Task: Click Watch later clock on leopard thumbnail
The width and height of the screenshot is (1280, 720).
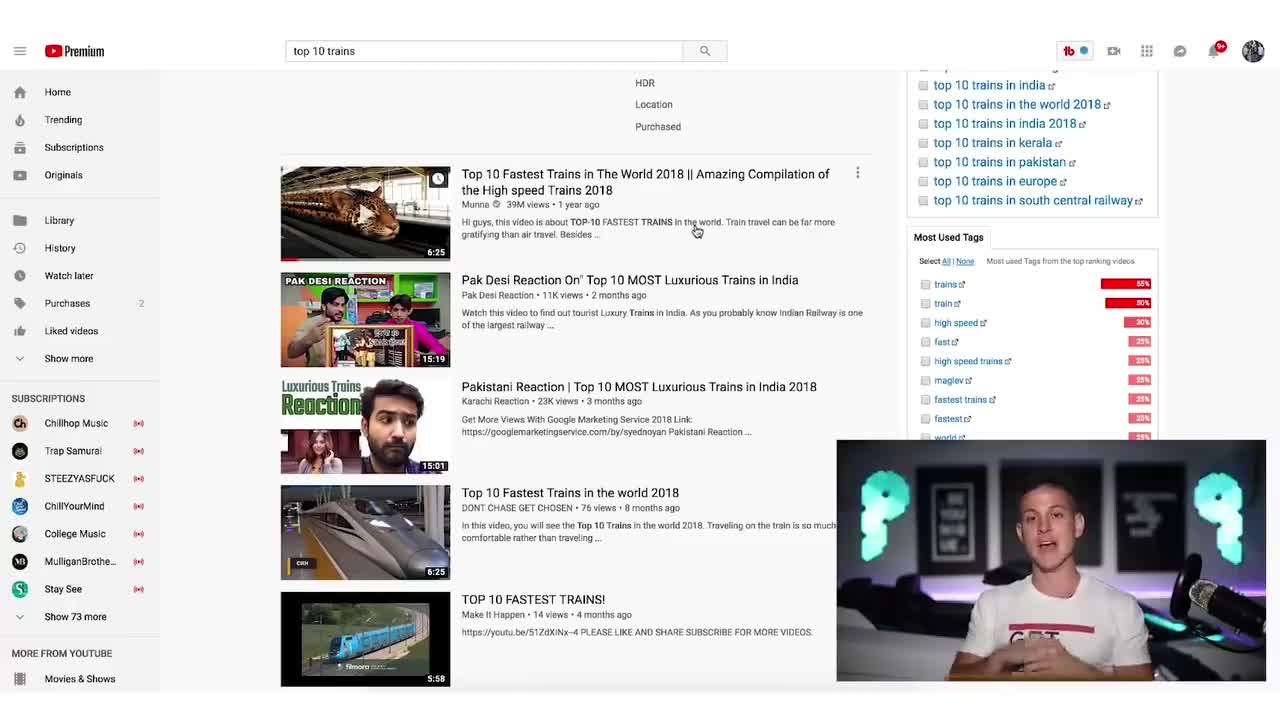Action: tap(437, 179)
